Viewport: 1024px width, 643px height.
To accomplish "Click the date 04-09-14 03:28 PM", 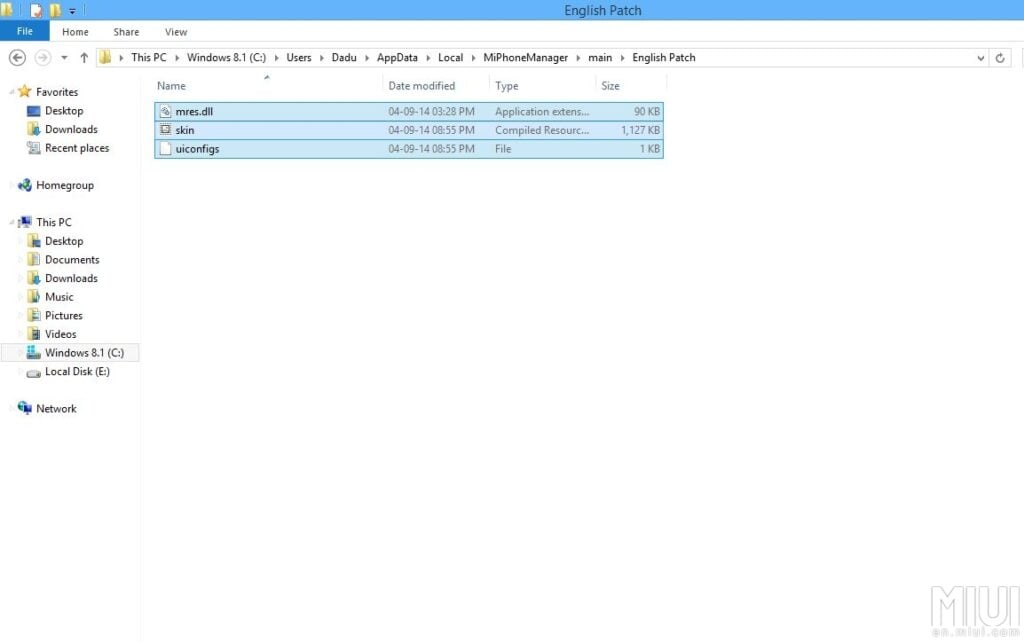I will coord(432,112).
